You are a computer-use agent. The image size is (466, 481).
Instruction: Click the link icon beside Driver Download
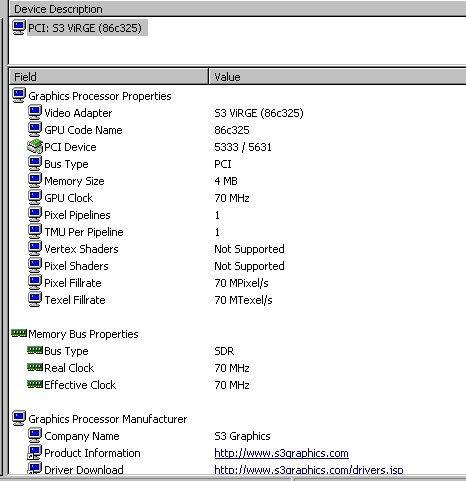click(x=35, y=468)
